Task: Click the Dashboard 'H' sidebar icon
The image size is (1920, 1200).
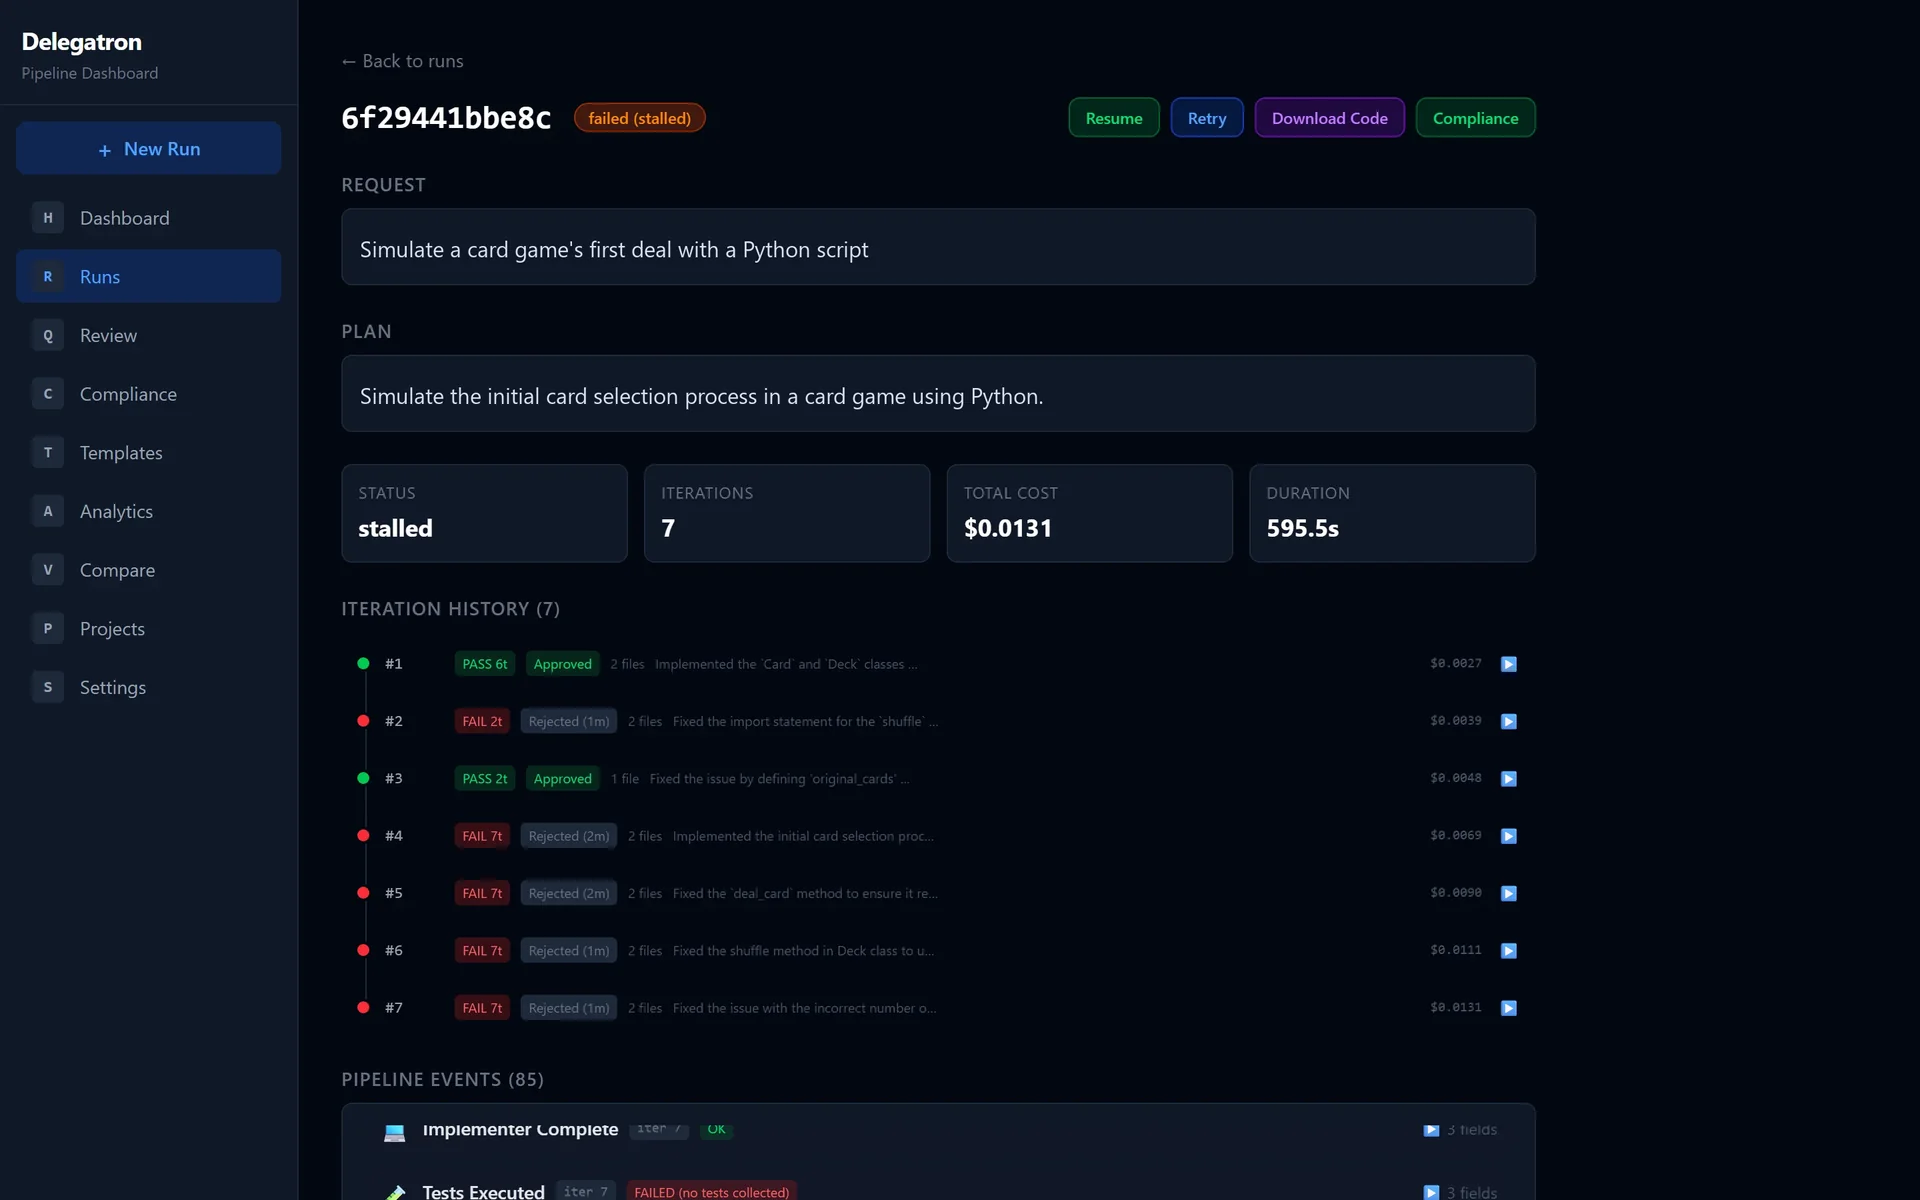Action: tap(48, 218)
